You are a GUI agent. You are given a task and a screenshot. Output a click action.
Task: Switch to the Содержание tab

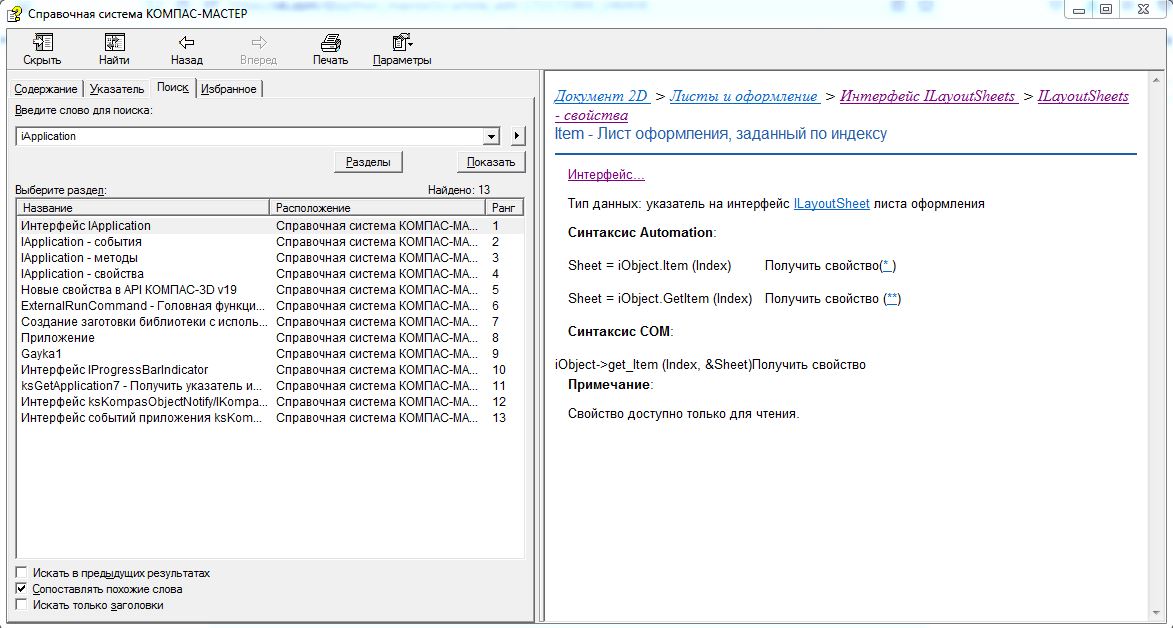[x=46, y=89]
